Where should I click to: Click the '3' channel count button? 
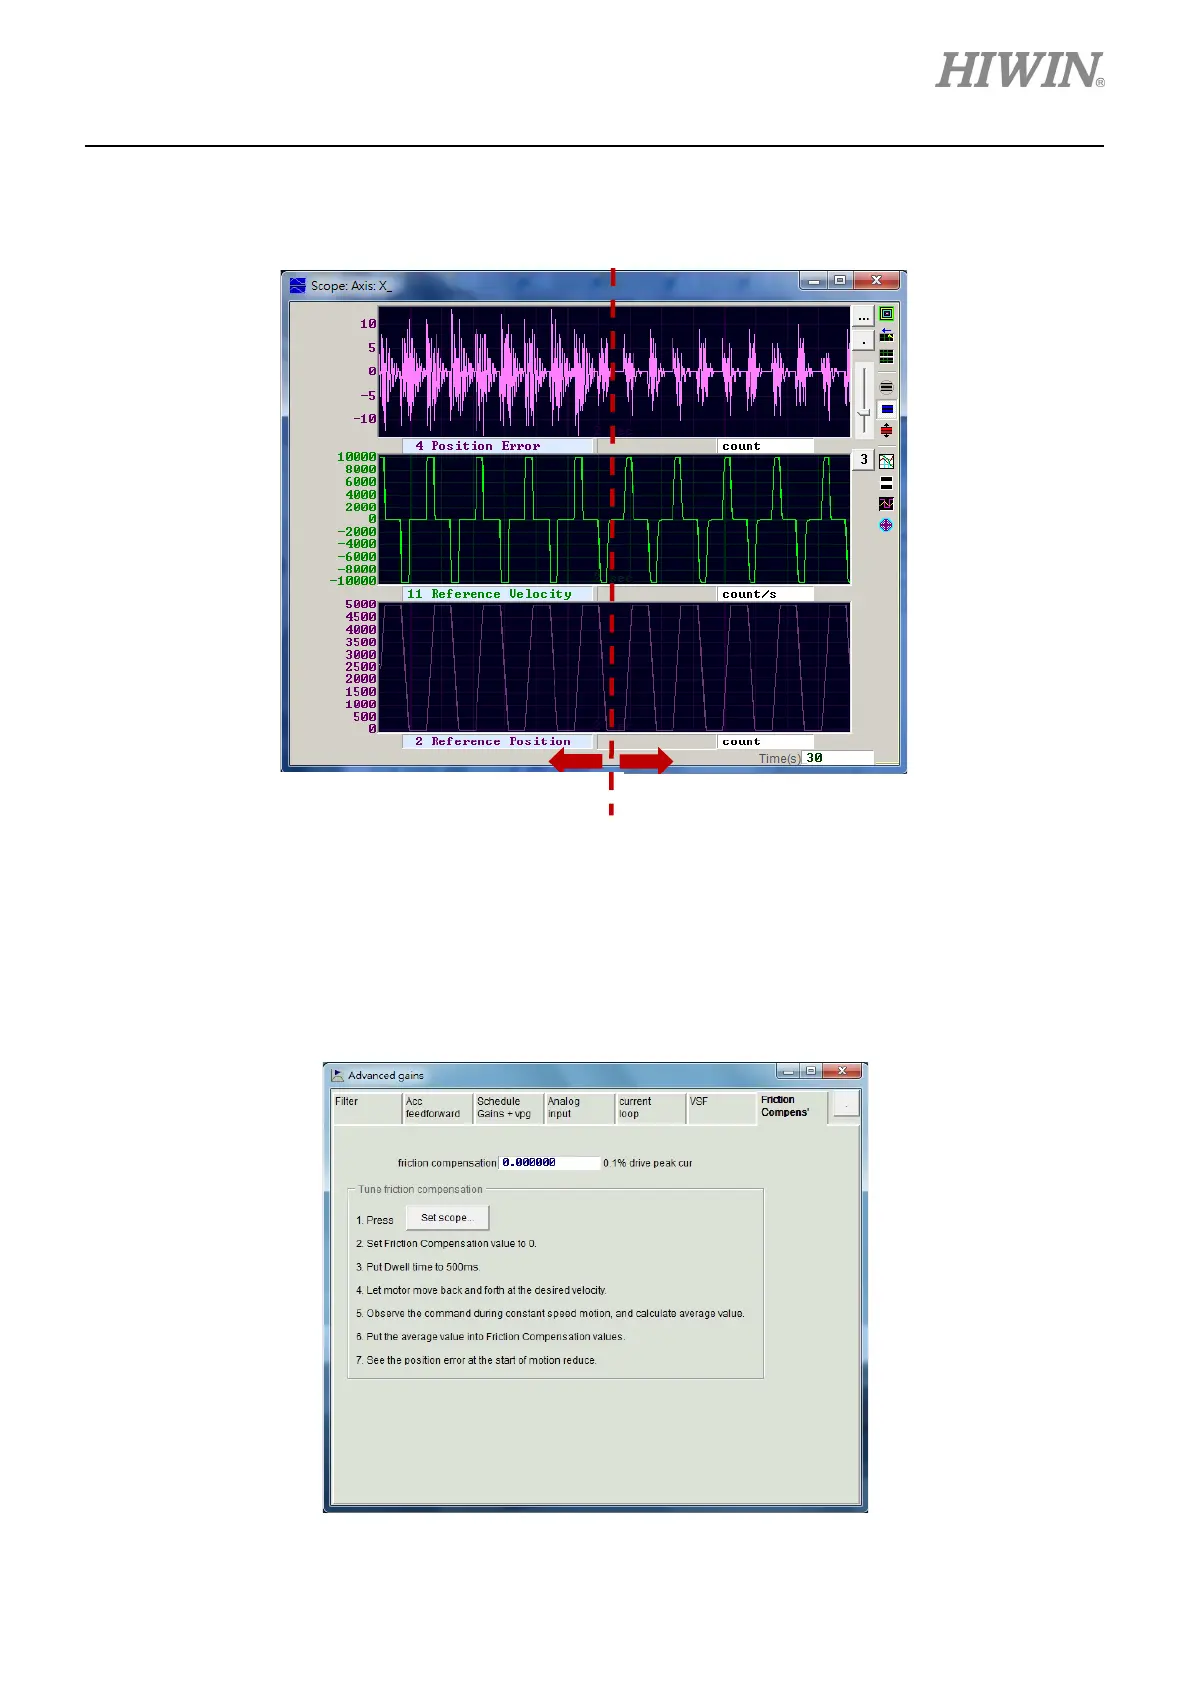click(863, 460)
